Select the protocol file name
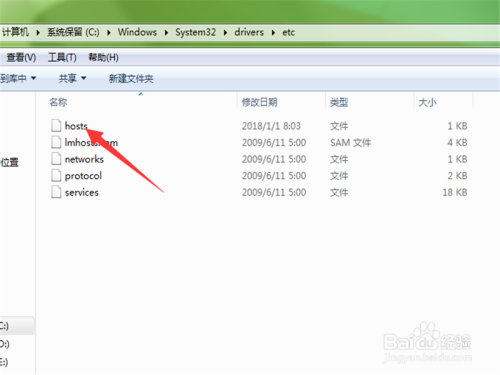 [x=83, y=176]
